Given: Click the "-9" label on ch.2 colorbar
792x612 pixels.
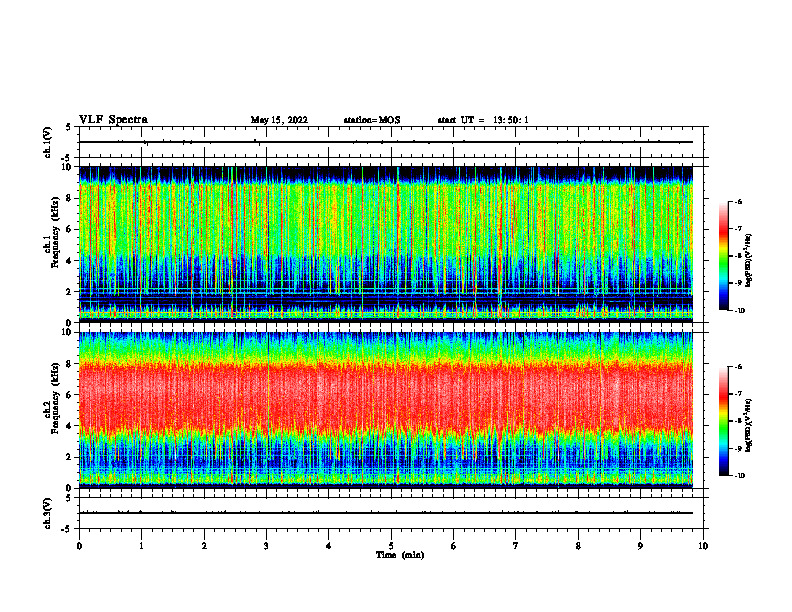Looking at the screenshot, I should click(x=738, y=448).
